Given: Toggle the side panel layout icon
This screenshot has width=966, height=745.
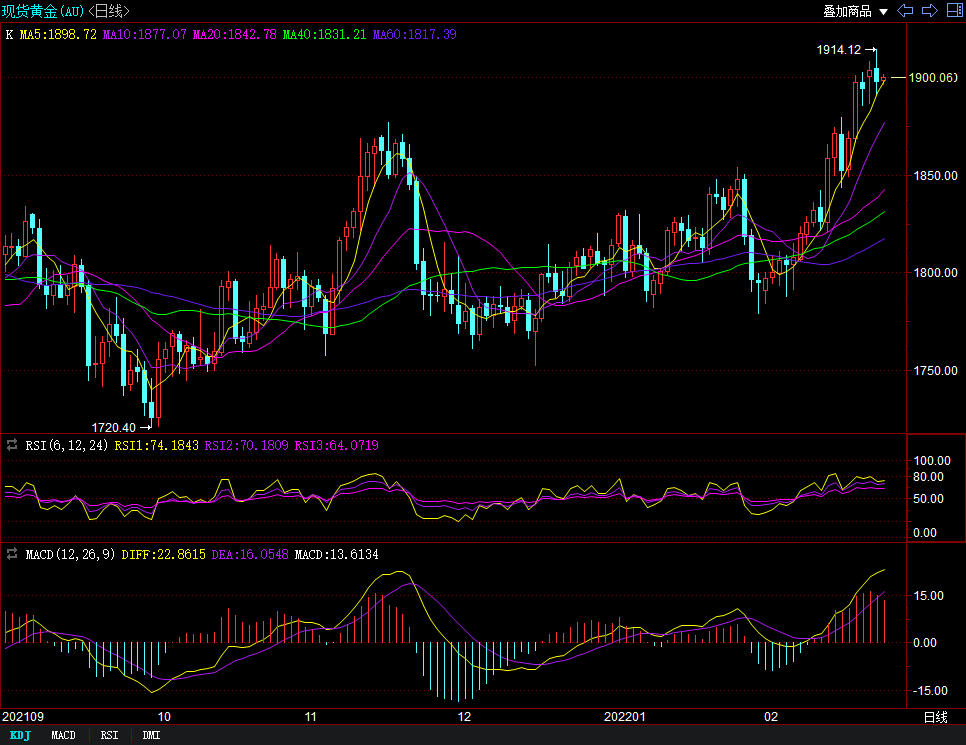Looking at the screenshot, I should point(952,11).
